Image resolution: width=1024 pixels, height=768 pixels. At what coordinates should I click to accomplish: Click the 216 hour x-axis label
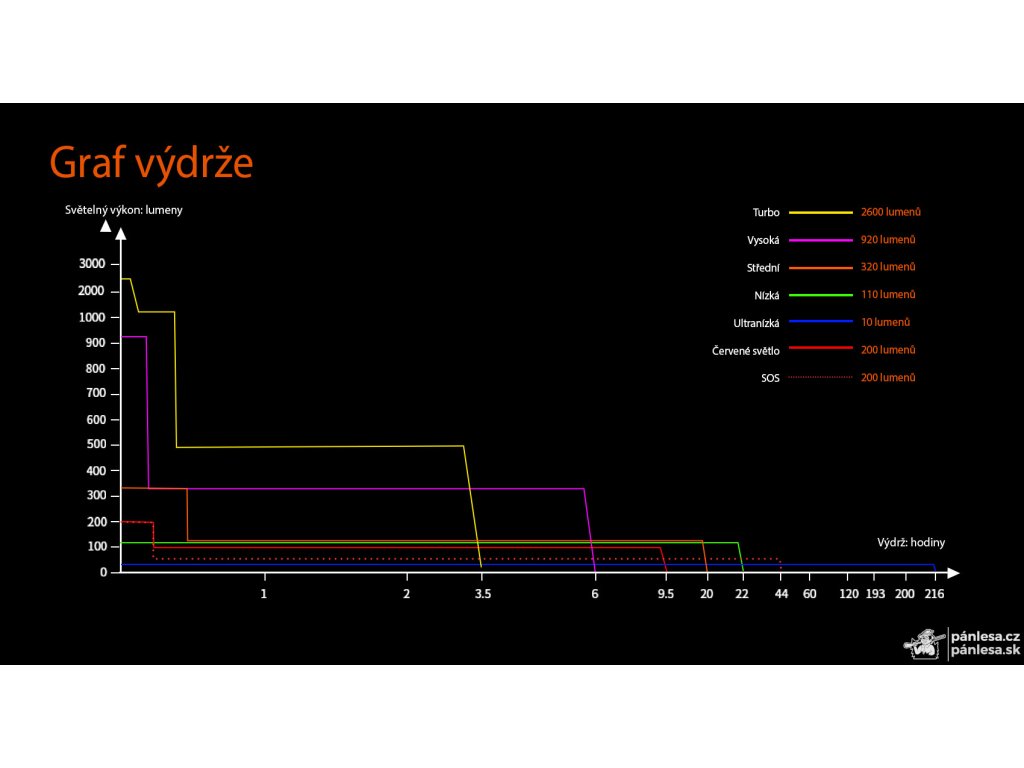coord(934,594)
